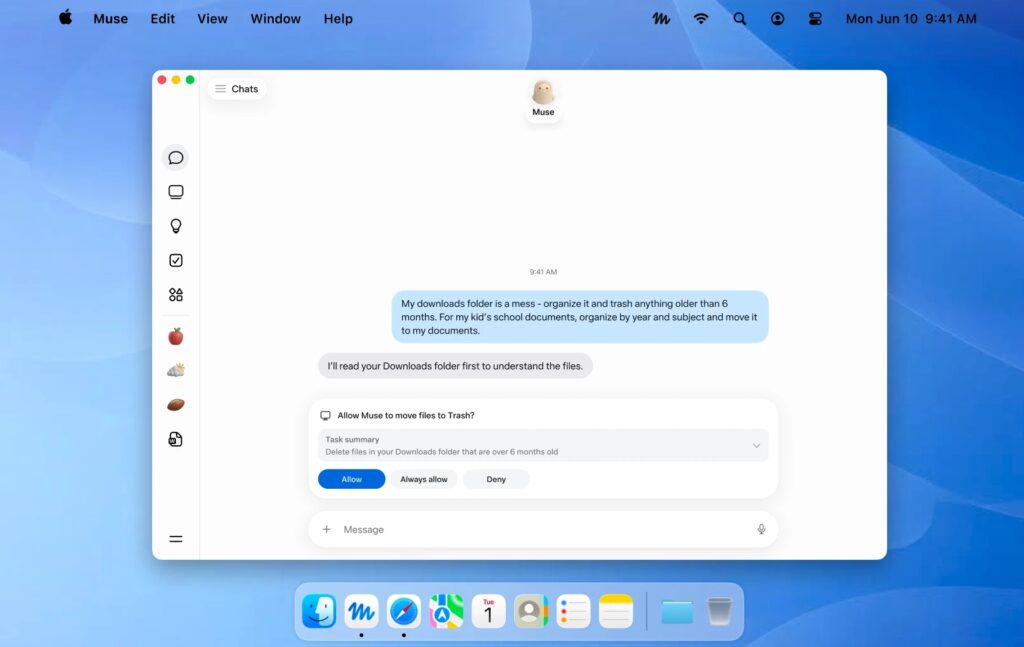Open Trash in the Dock
1024x647 pixels.
click(719, 612)
